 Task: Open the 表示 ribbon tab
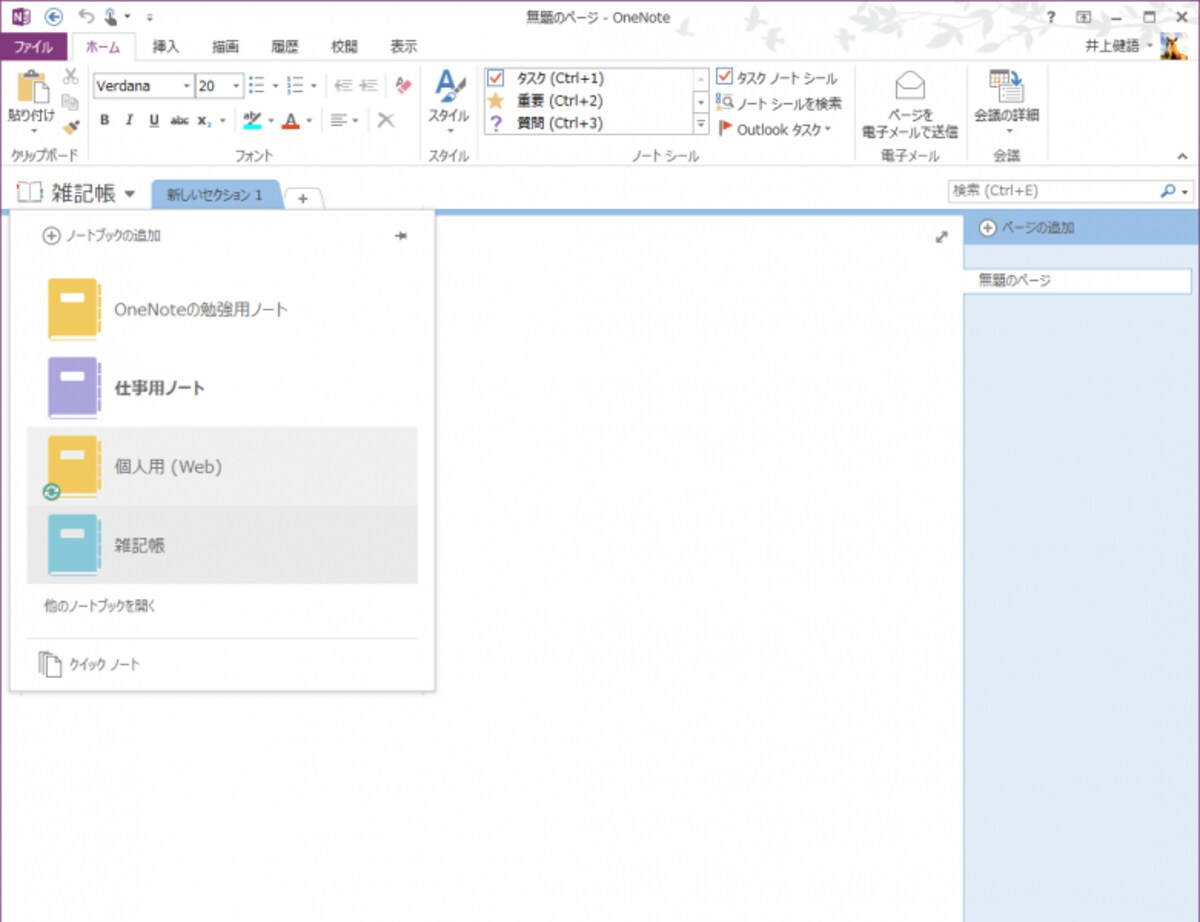(404, 47)
